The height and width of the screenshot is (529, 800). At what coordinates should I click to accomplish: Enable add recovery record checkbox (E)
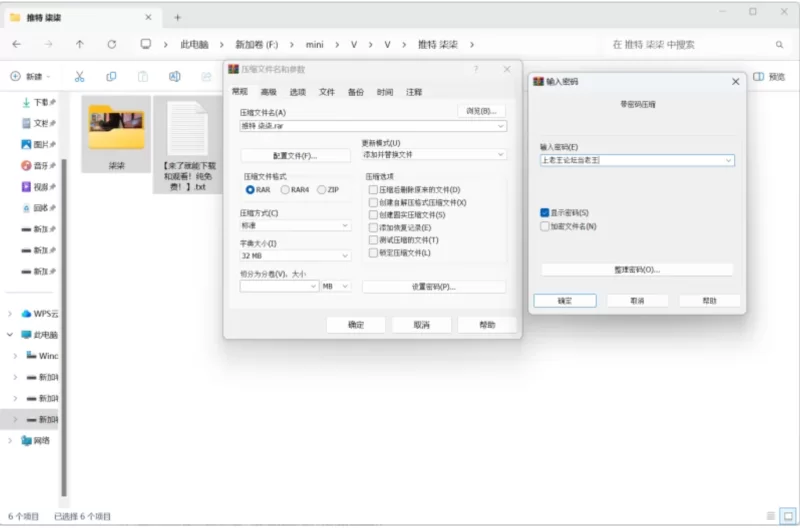click(x=373, y=228)
